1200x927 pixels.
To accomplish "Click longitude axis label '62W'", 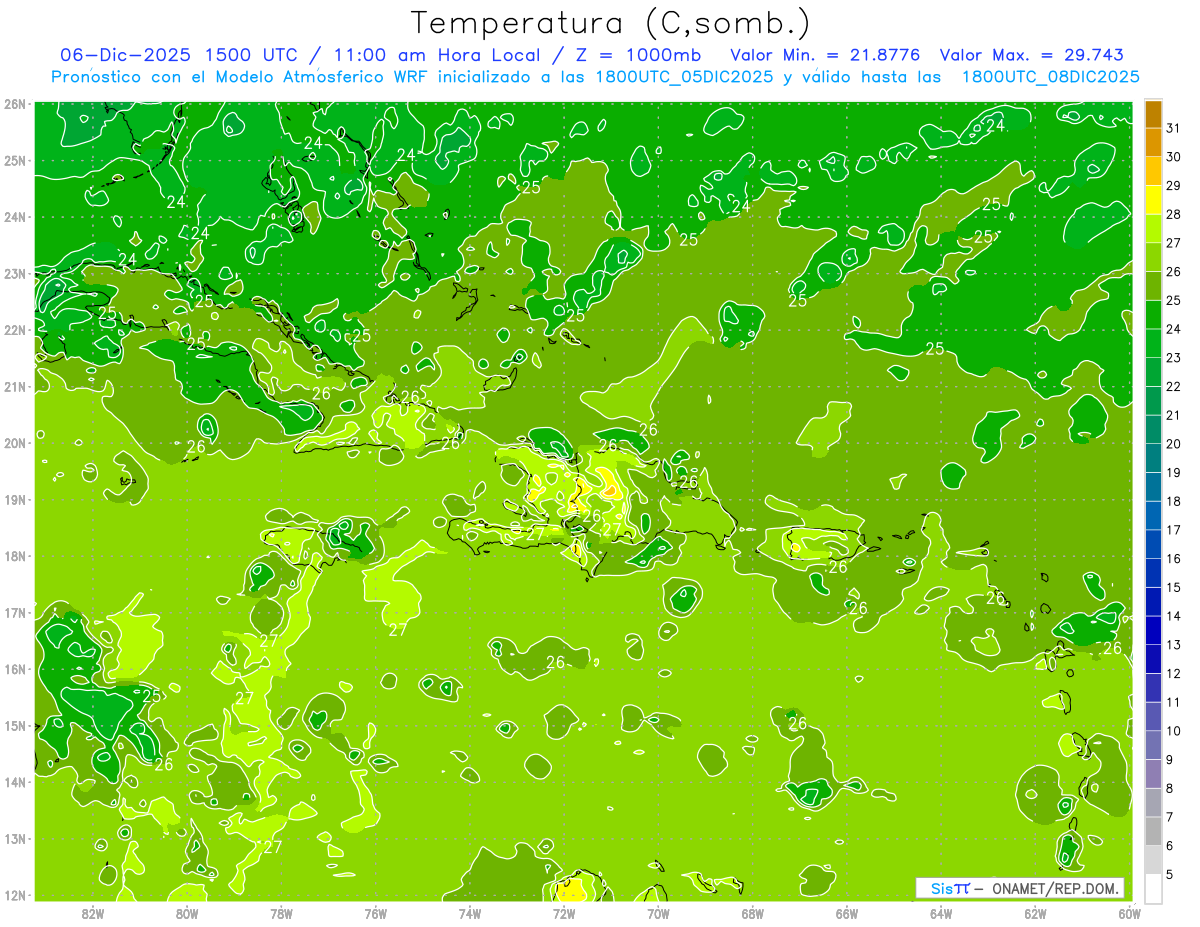I will (x=1035, y=913).
